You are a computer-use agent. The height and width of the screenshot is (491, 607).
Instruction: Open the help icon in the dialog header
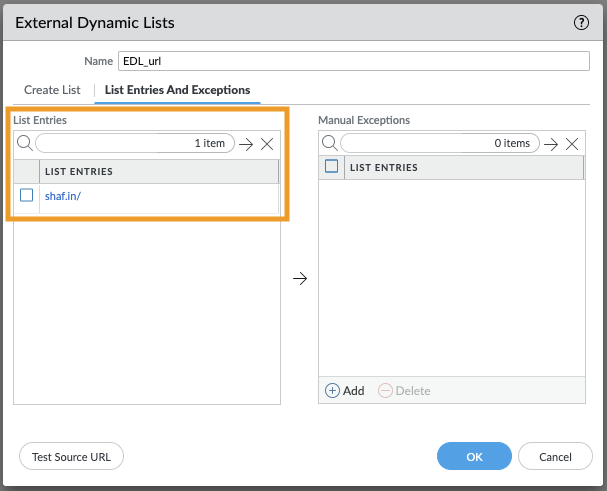(581, 22)
